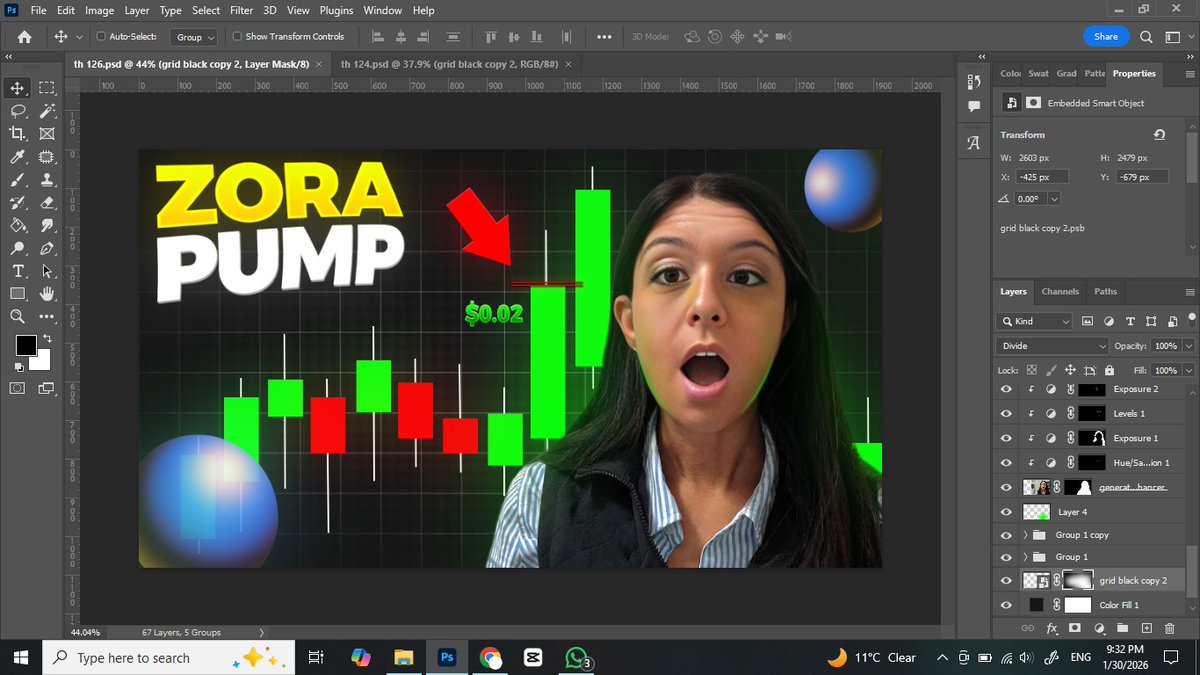
Task: Select the Crop tool
Action: pos(18,133)
